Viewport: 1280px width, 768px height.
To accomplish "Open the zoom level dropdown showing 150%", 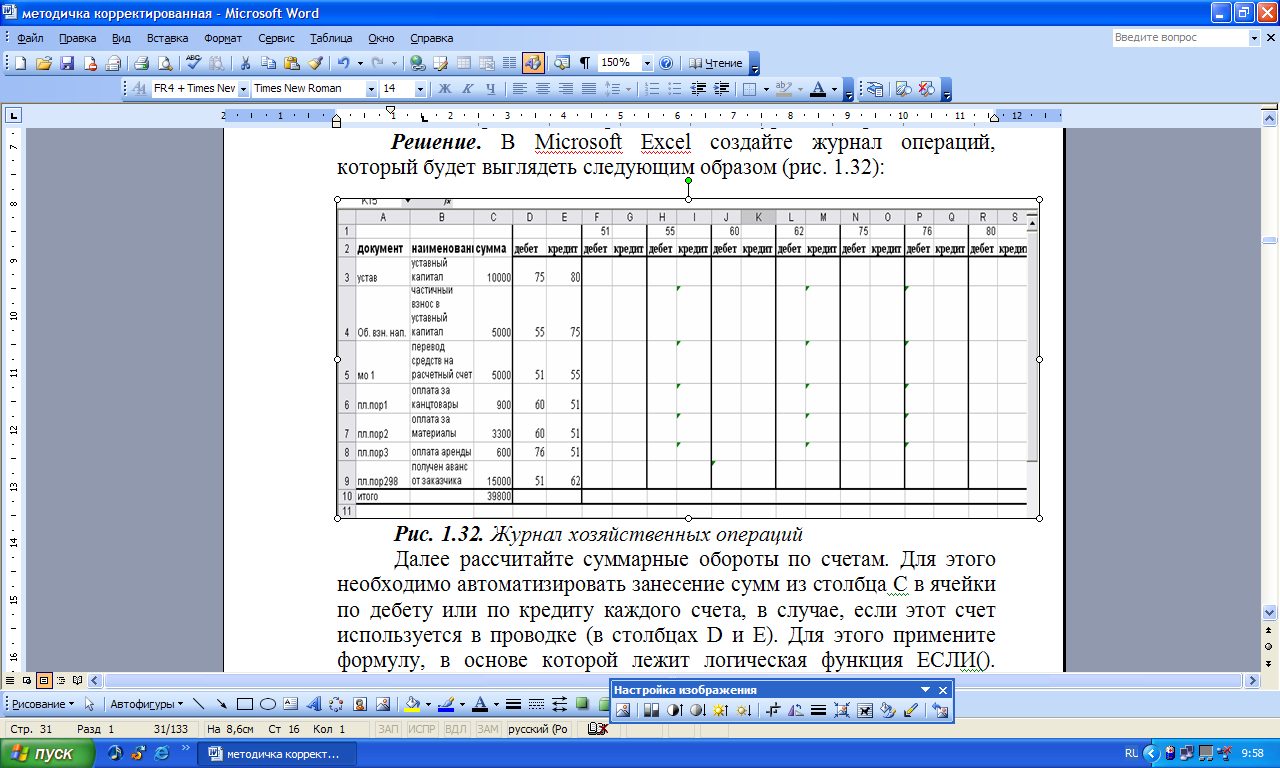I will point(648,63).
